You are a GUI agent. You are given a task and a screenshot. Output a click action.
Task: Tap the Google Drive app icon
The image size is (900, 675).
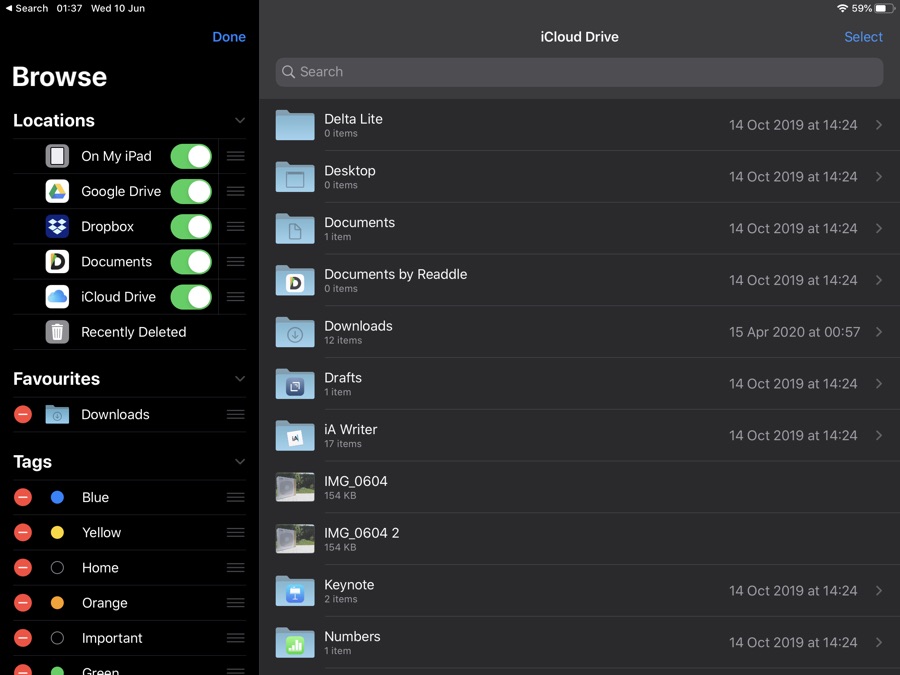(57, 191)
